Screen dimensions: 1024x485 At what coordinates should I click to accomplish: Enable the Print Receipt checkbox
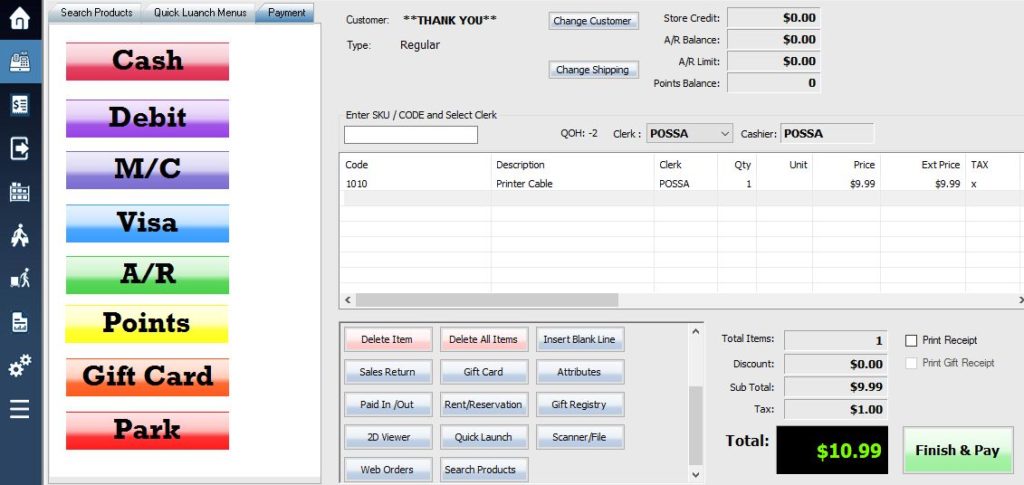click(911, 341)
